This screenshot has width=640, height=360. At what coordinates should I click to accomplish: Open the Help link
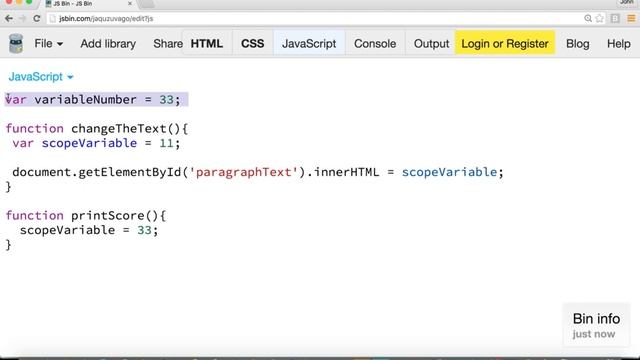point(618,44)
